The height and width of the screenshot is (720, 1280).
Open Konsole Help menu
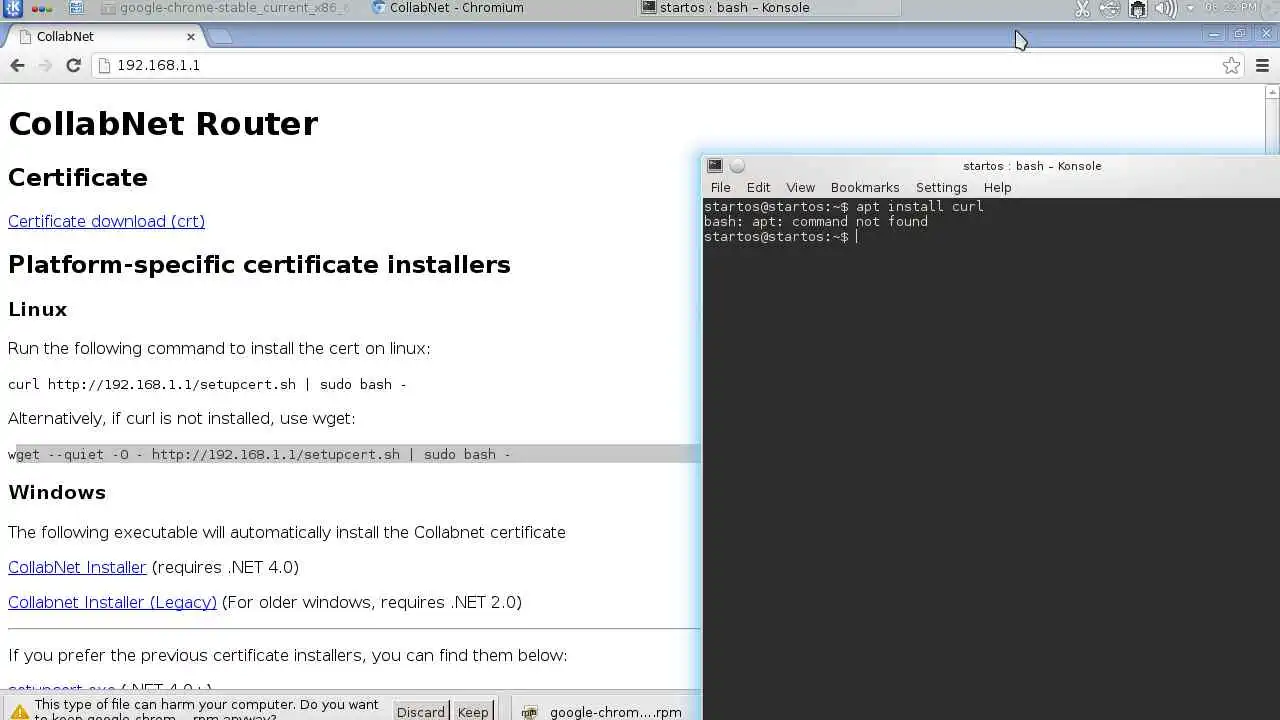997,187
